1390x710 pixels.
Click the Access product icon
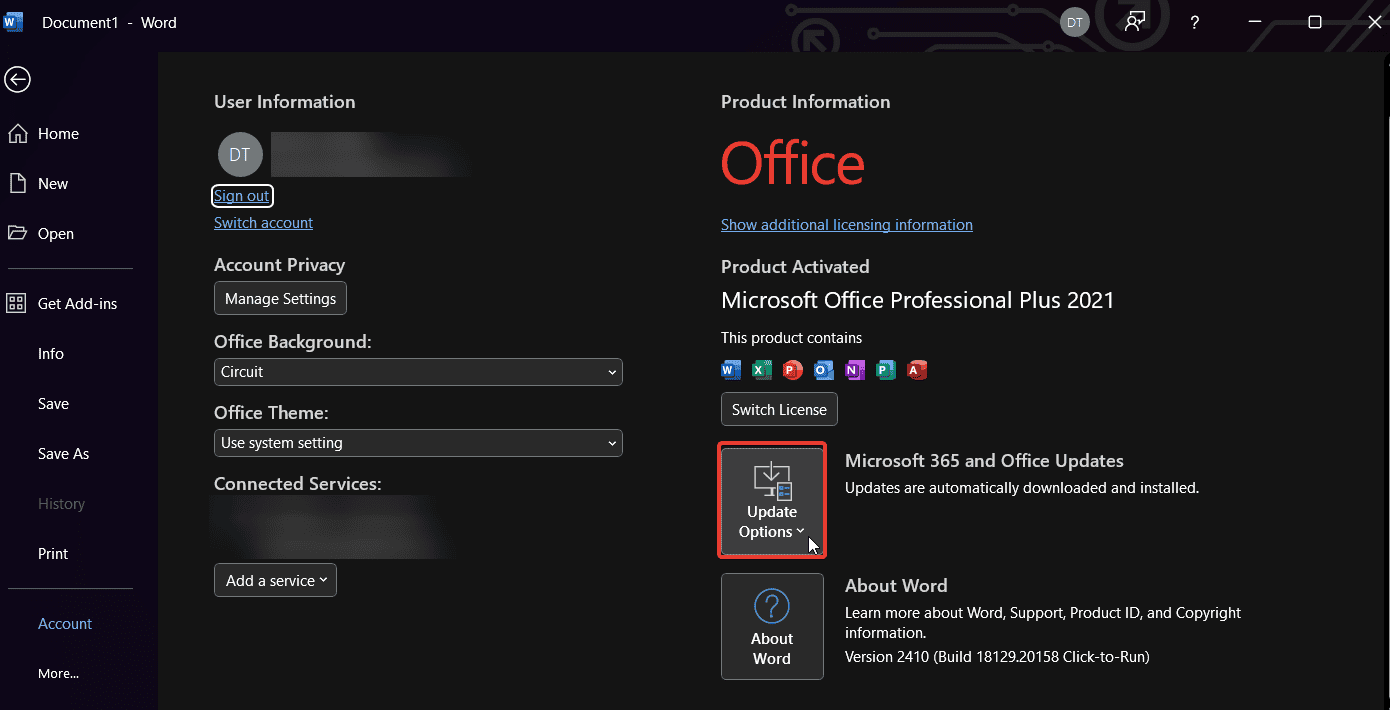(917, 370)
